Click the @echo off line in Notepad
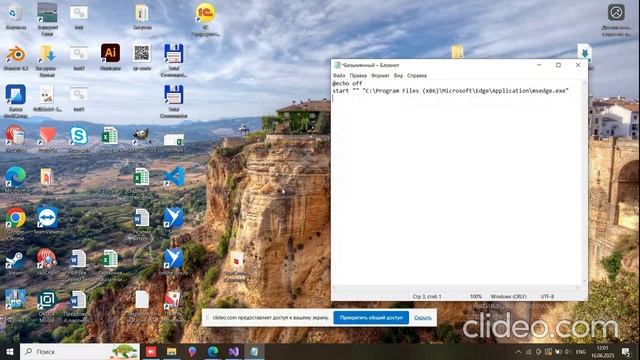The width and height of the screenshot is (640, 360). (x=347, y=83)
